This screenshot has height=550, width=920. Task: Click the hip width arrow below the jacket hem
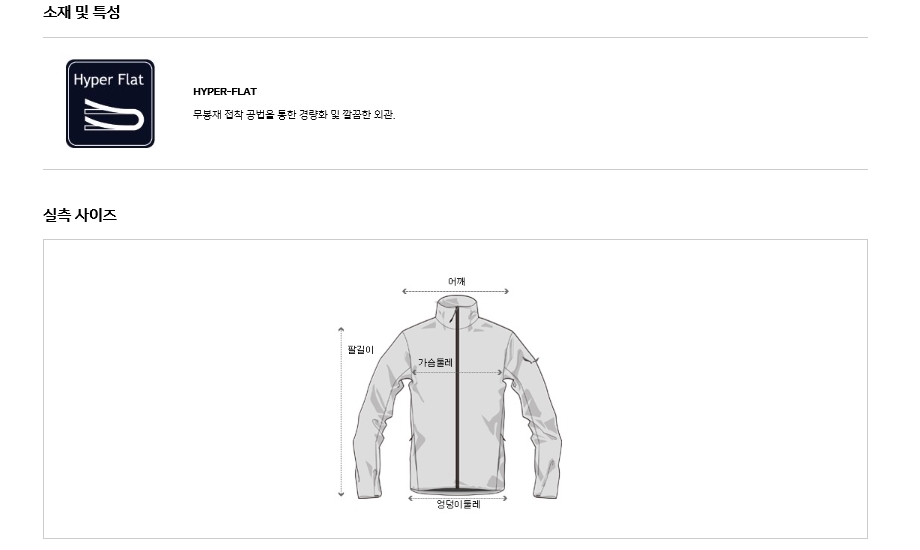[458, 498]
